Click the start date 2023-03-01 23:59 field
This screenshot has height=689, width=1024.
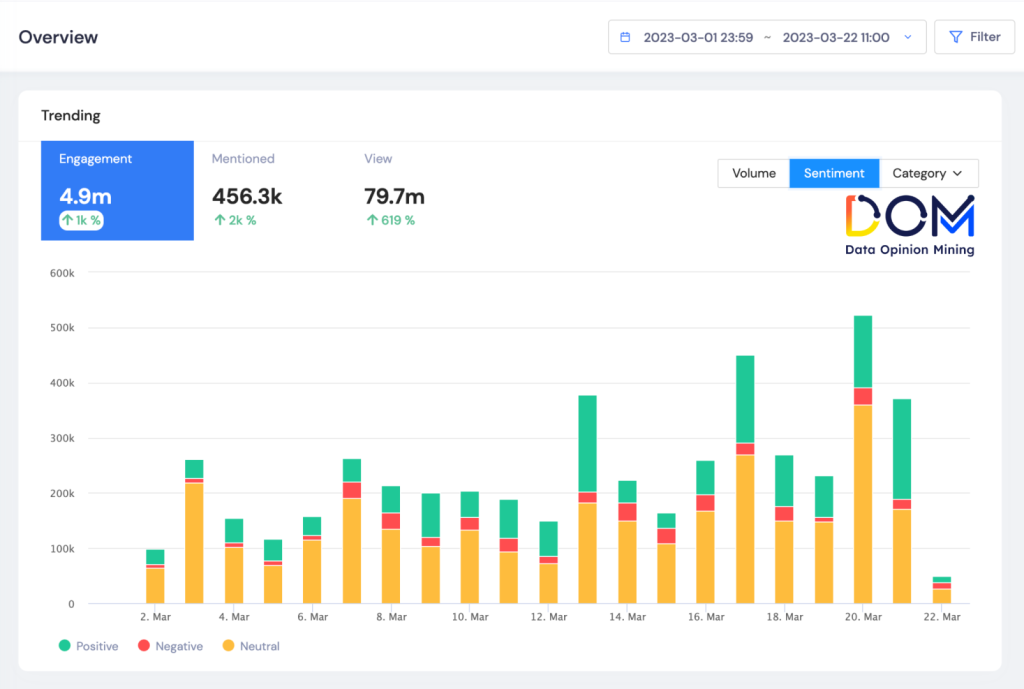[x=697, y=37]
